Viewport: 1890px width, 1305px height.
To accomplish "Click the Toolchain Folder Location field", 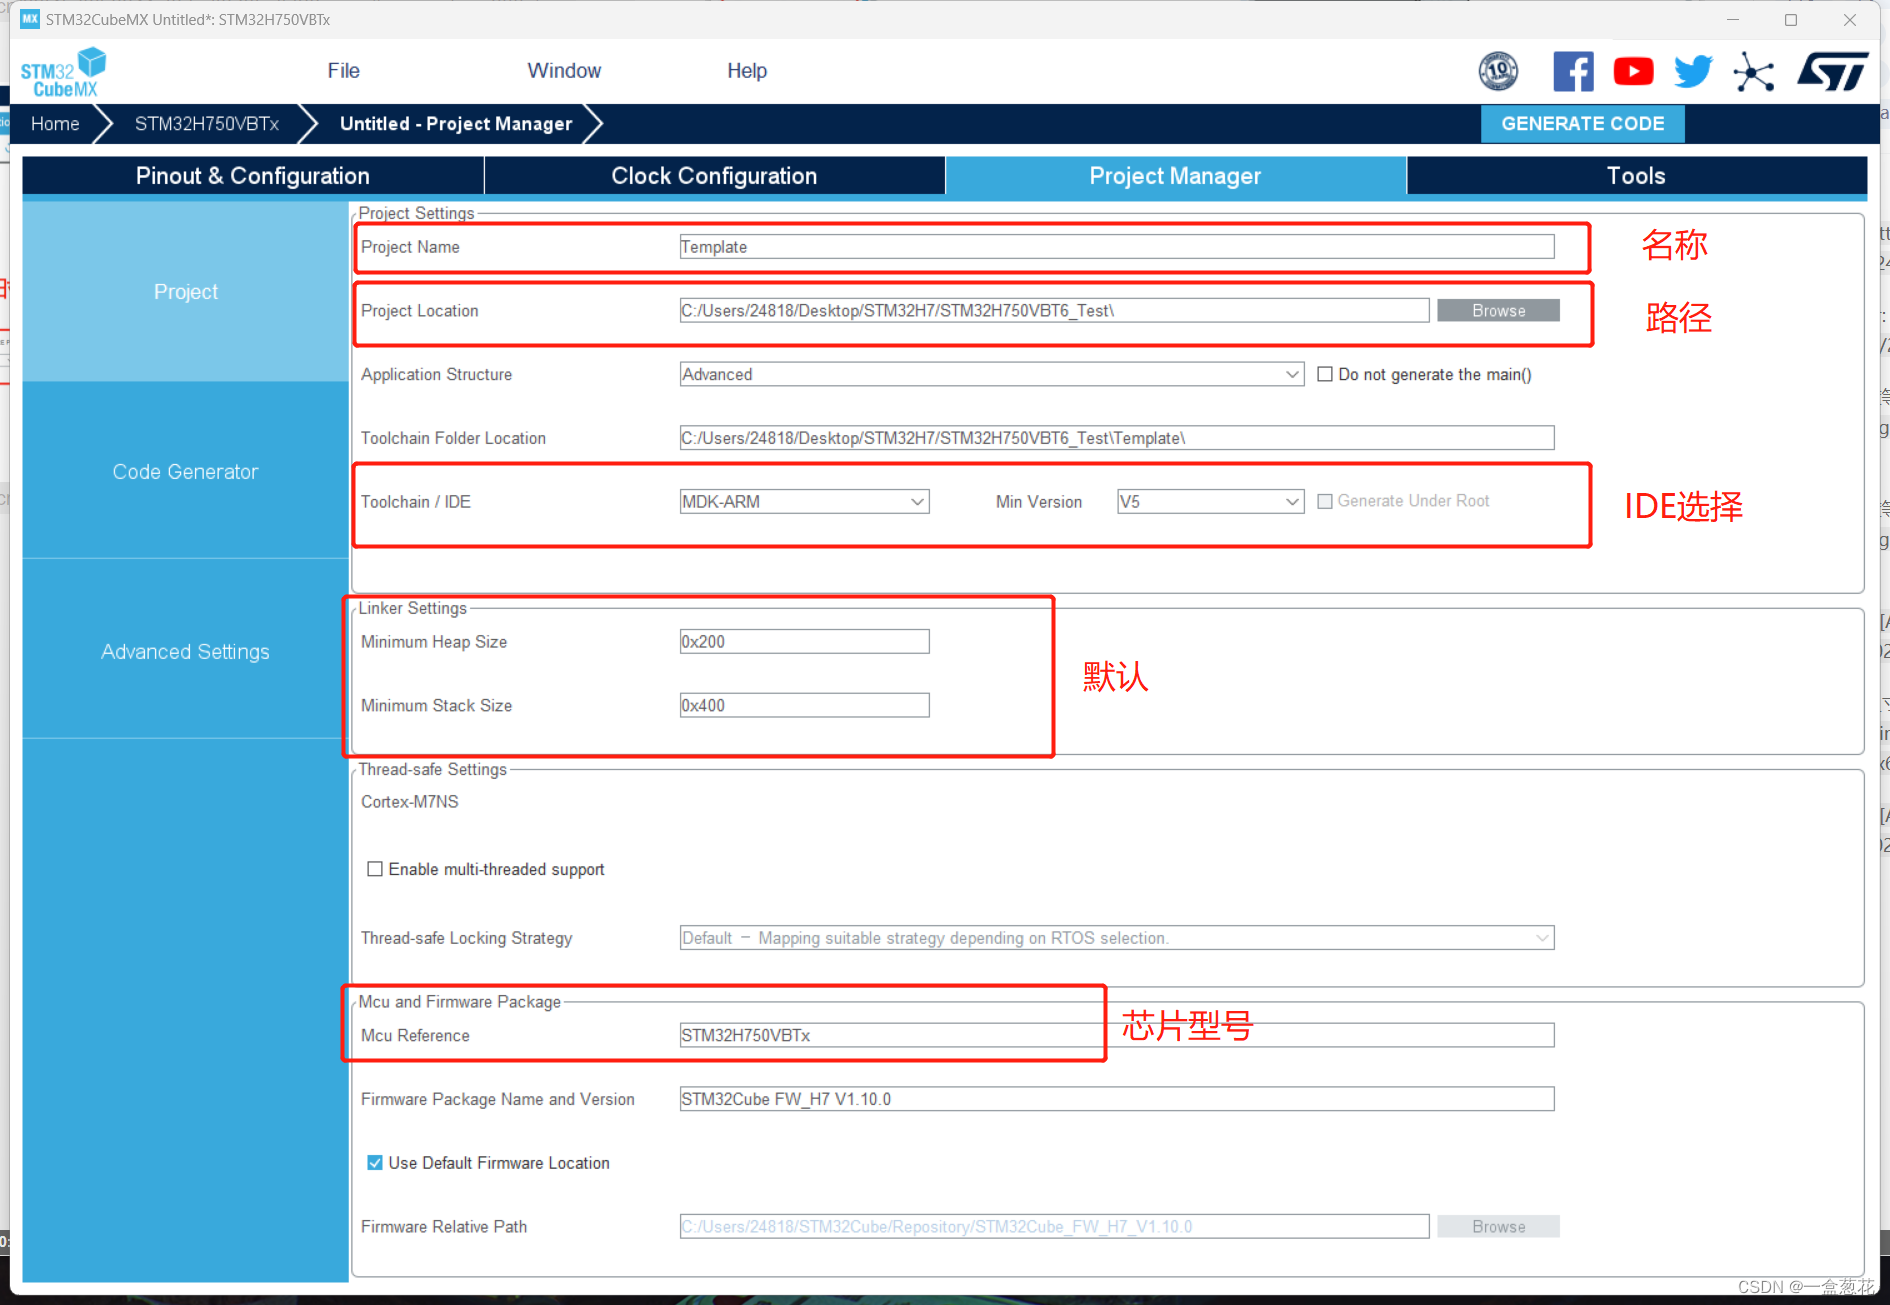I will click(x=1117, y=438).
